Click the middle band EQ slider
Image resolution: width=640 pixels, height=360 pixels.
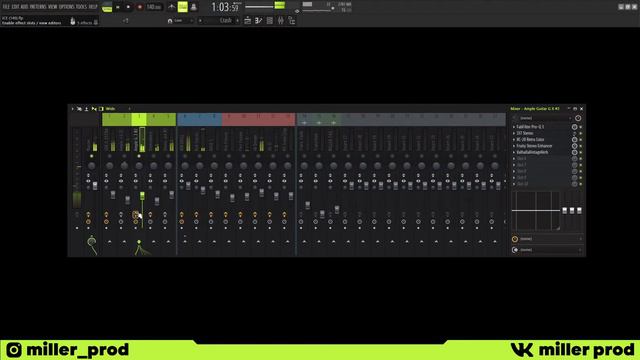click(572, 211)
